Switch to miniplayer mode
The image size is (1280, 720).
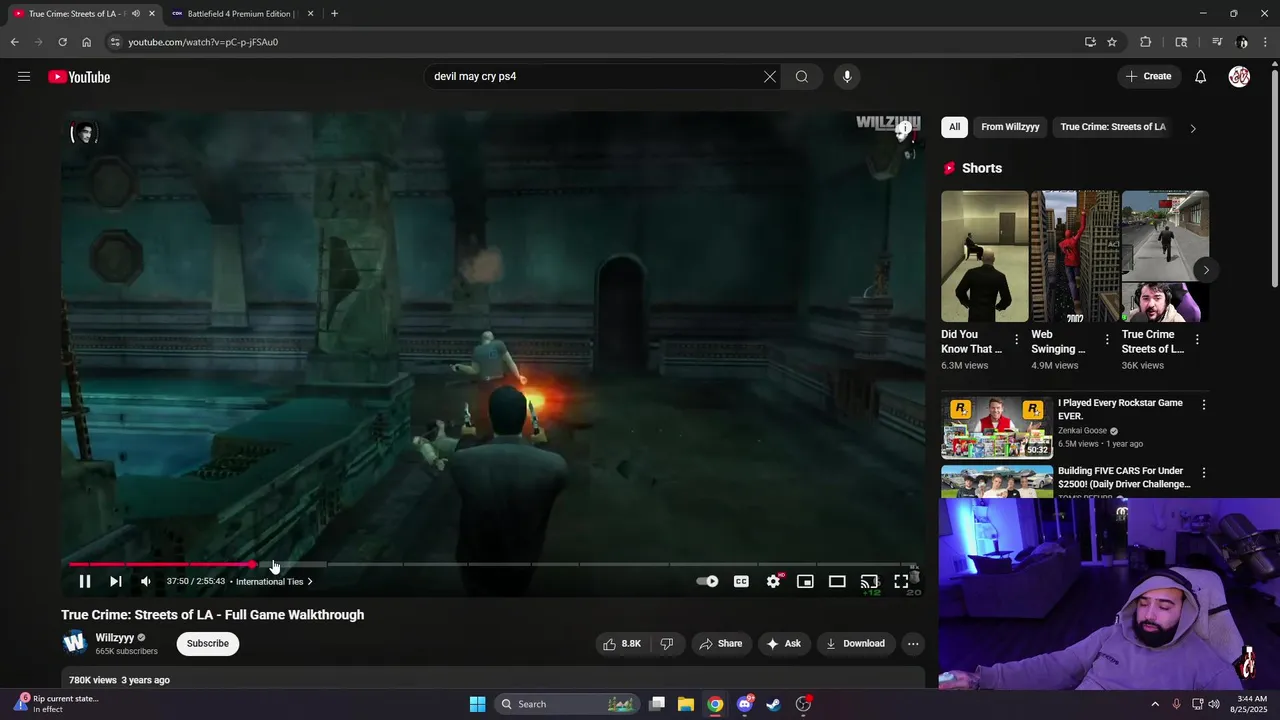(805, 581)
